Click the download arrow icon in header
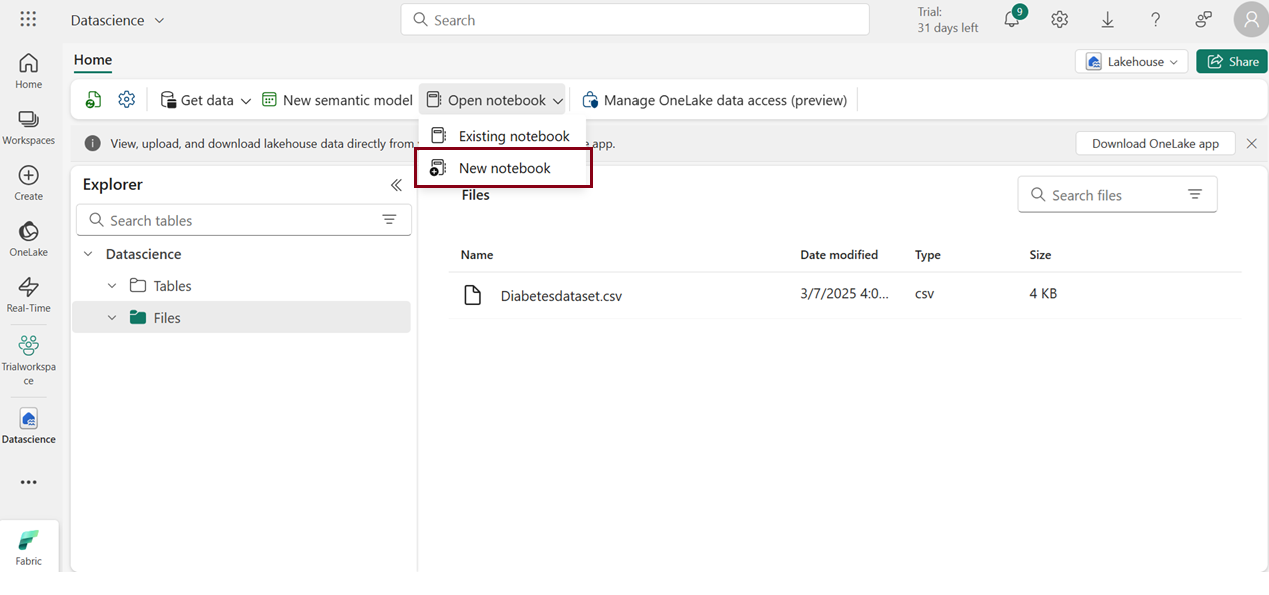1269x595 pixels. coord(1108,20)
